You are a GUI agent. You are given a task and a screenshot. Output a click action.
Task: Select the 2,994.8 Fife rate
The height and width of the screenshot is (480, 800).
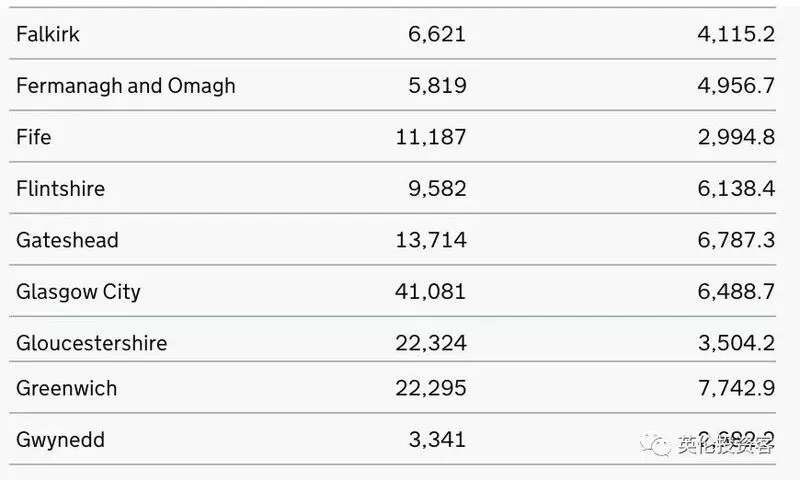737,137
